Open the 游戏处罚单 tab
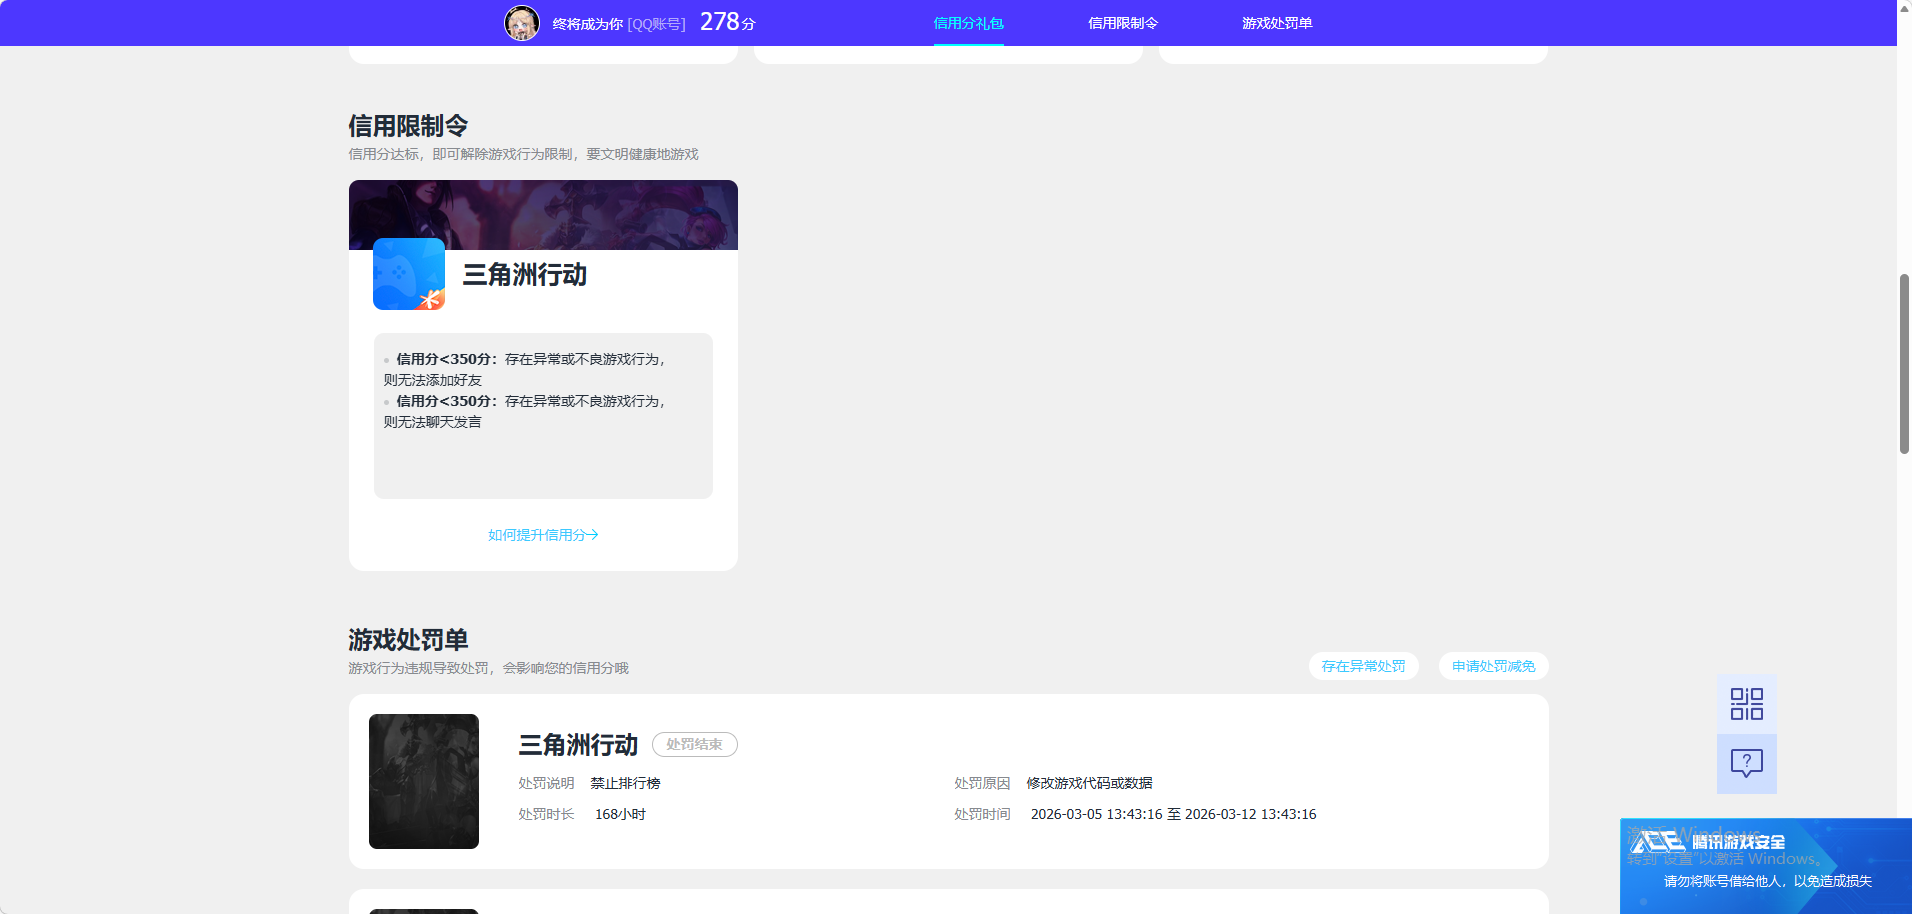This screenshot has width=1912, height=914. pos(1277,22)
